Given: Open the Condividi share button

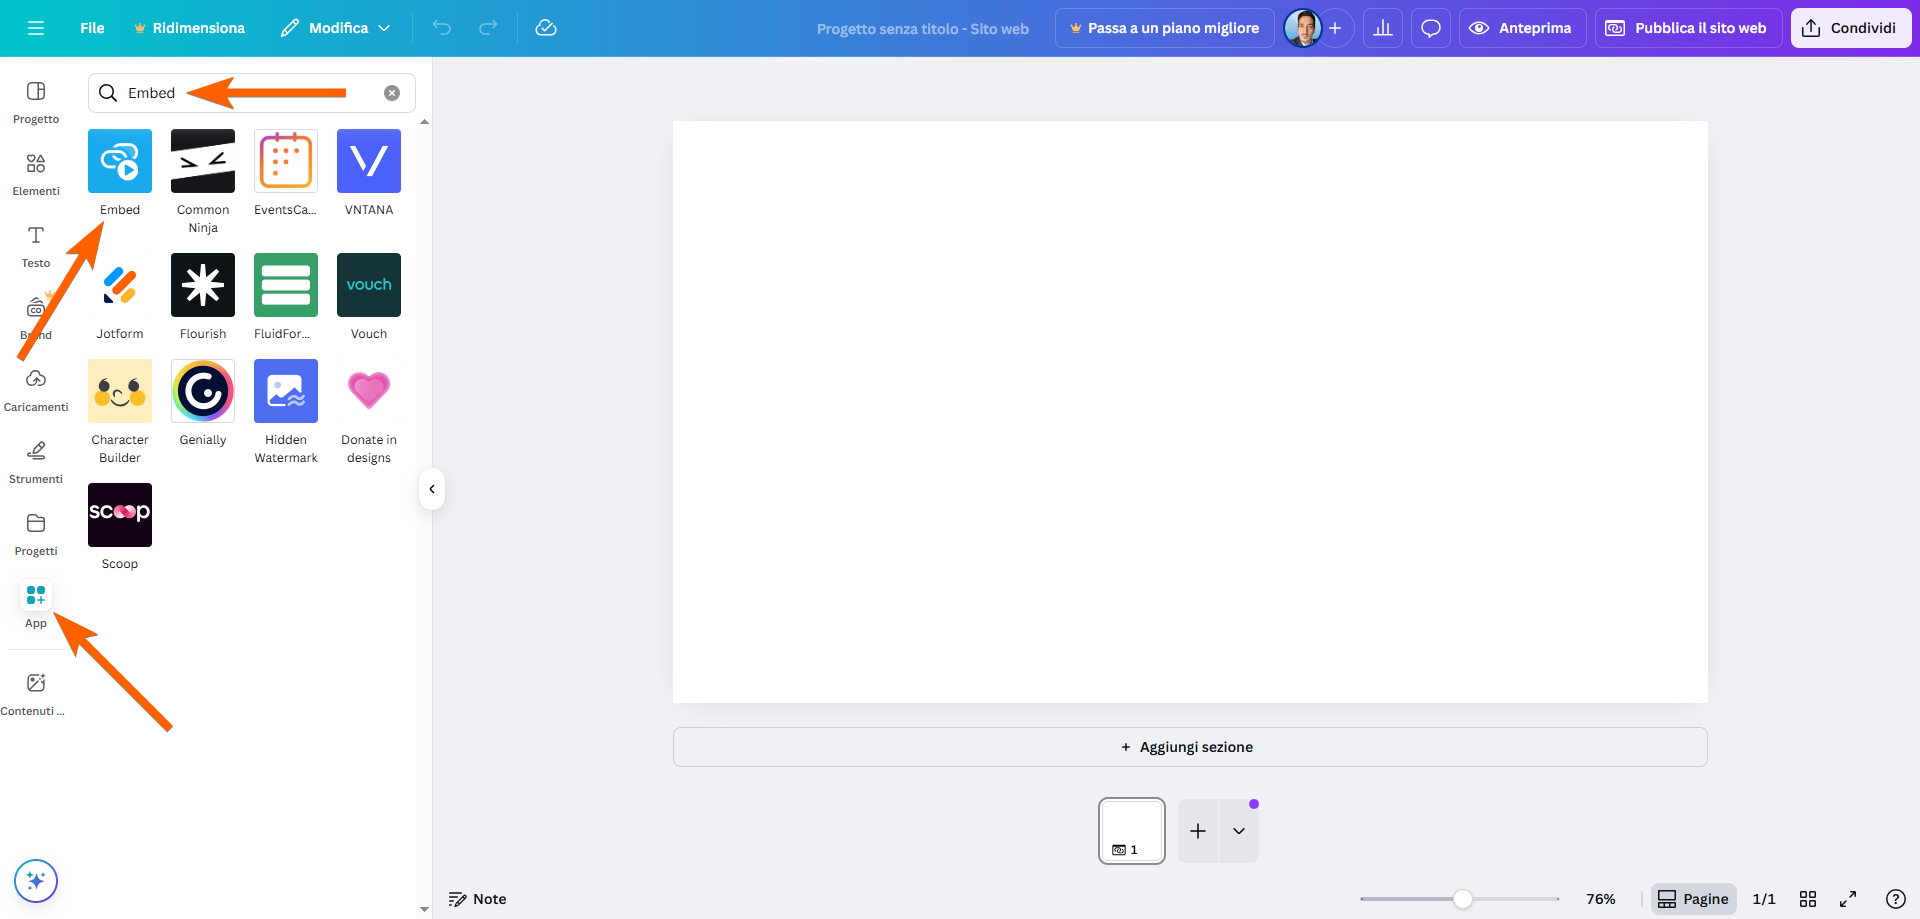Looking at the screenshot, I should 1851,28.
